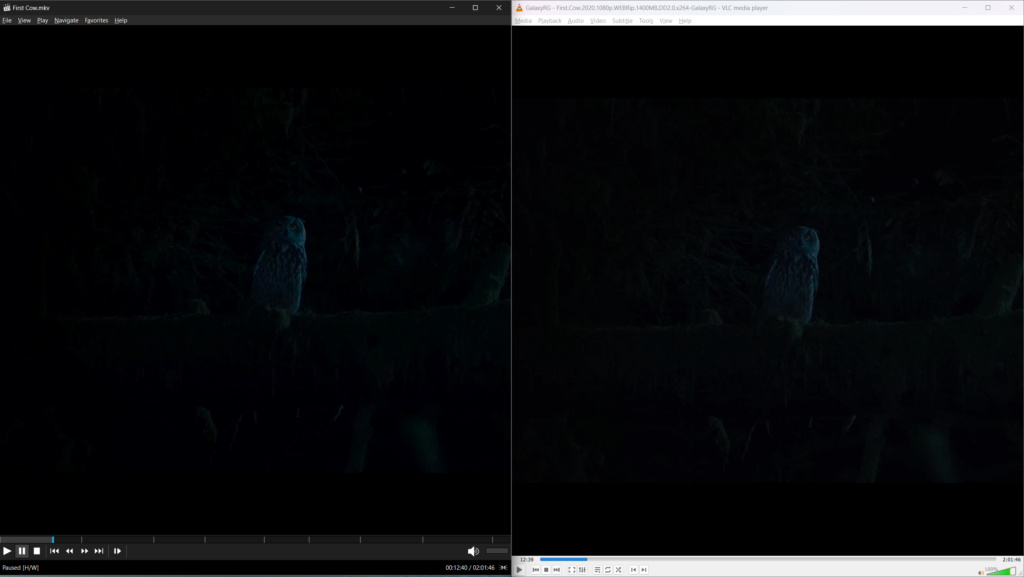Open the Play menu in MPC-HC
This screenshot has height=577, width=1024.
[x=42, y=20]
